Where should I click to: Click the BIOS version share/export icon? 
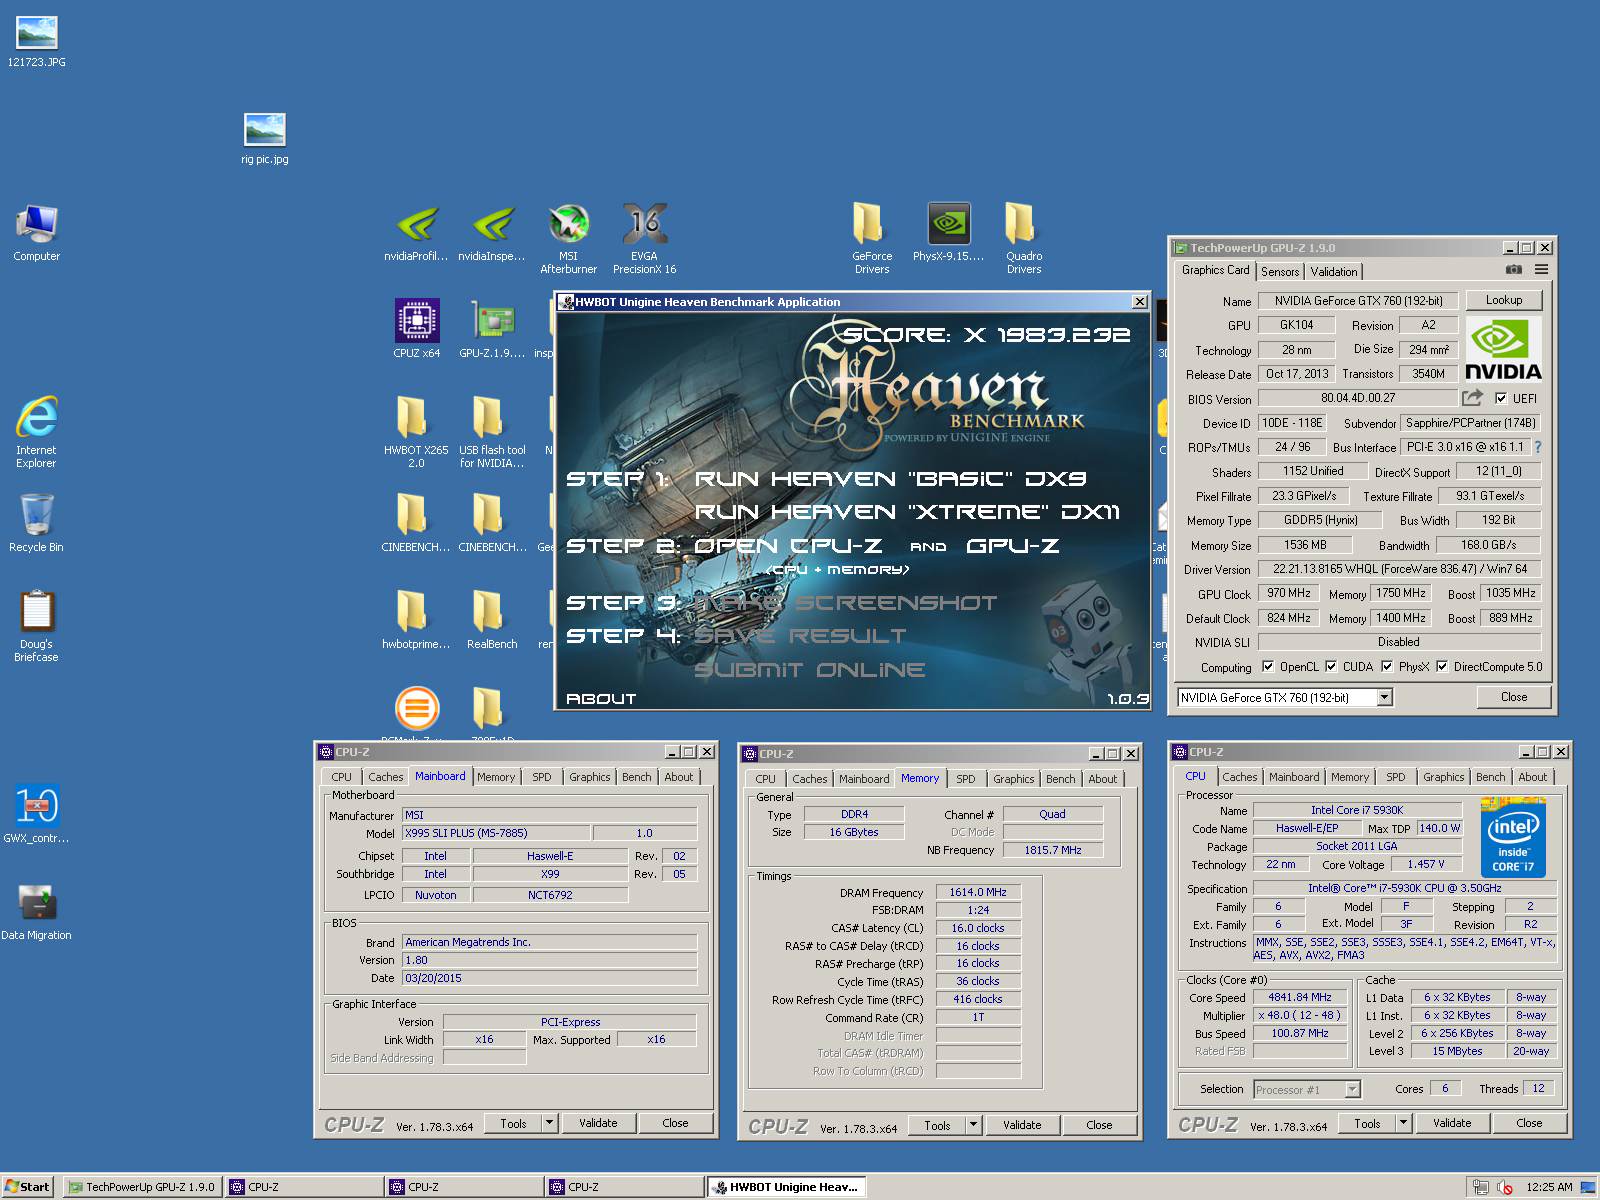[x=1473, y=398]
